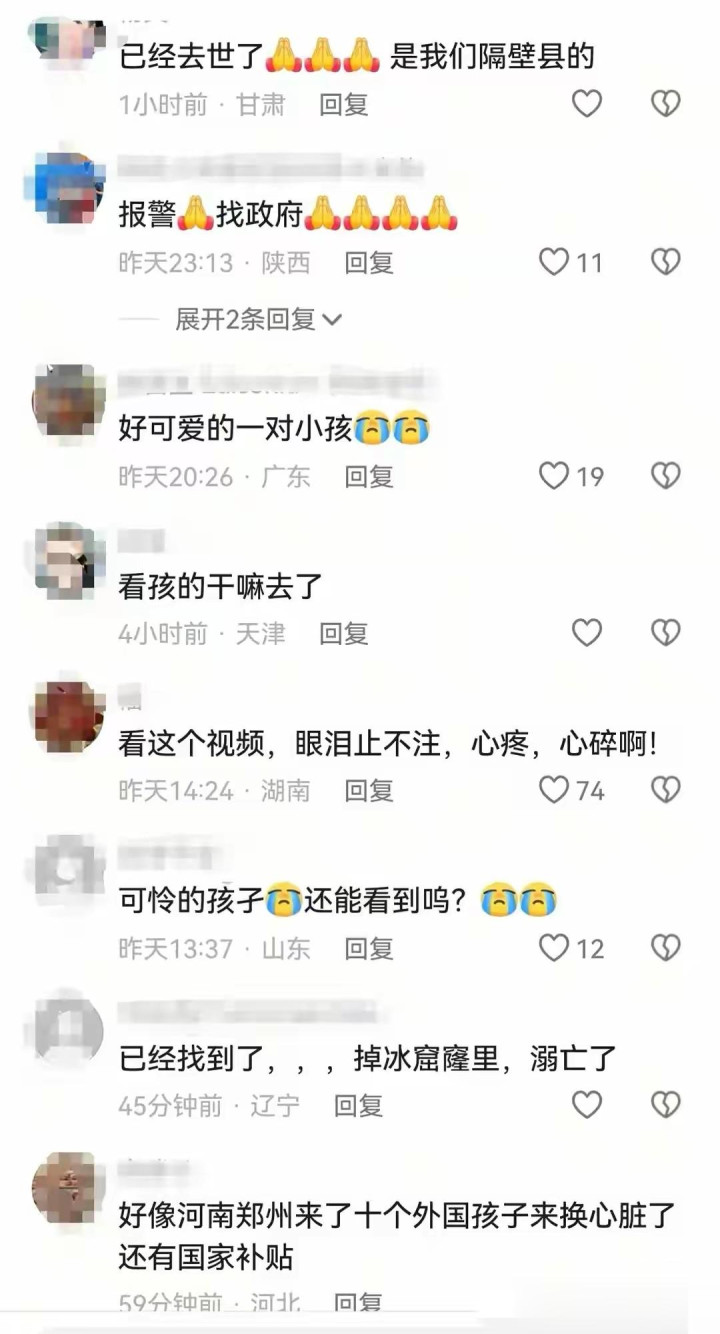Dislike the 广东 comment posted 昨天20:26
720x1334 pixels.
tap(666, 475)
